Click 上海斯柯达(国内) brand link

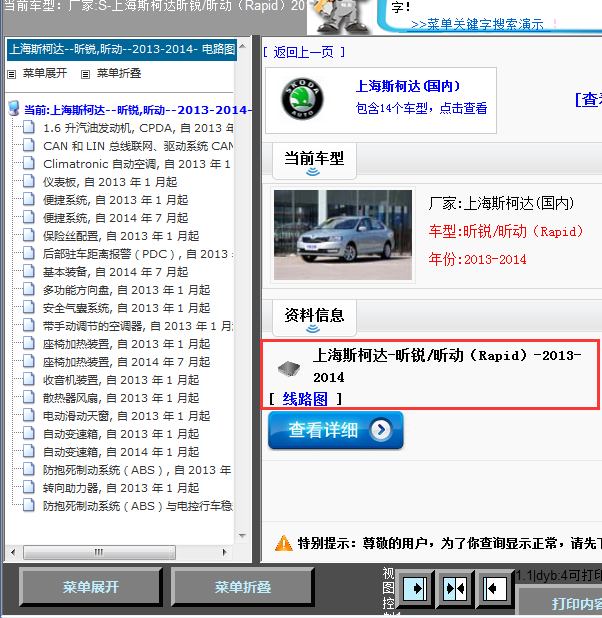[x=408, y=86]
